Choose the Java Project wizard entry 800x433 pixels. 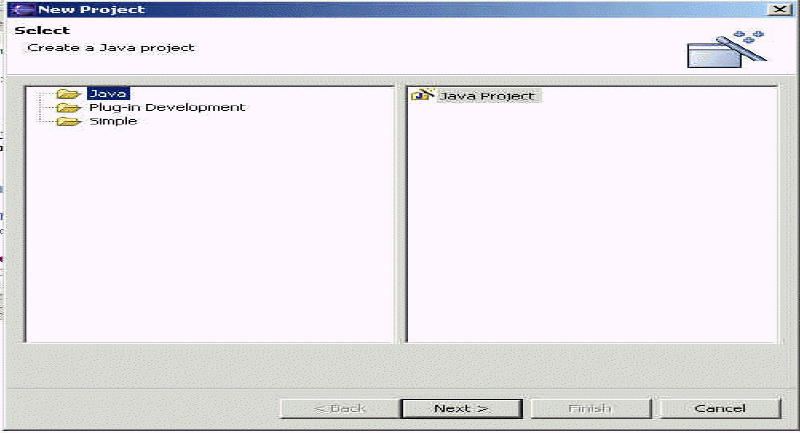(x=488, y=96)
